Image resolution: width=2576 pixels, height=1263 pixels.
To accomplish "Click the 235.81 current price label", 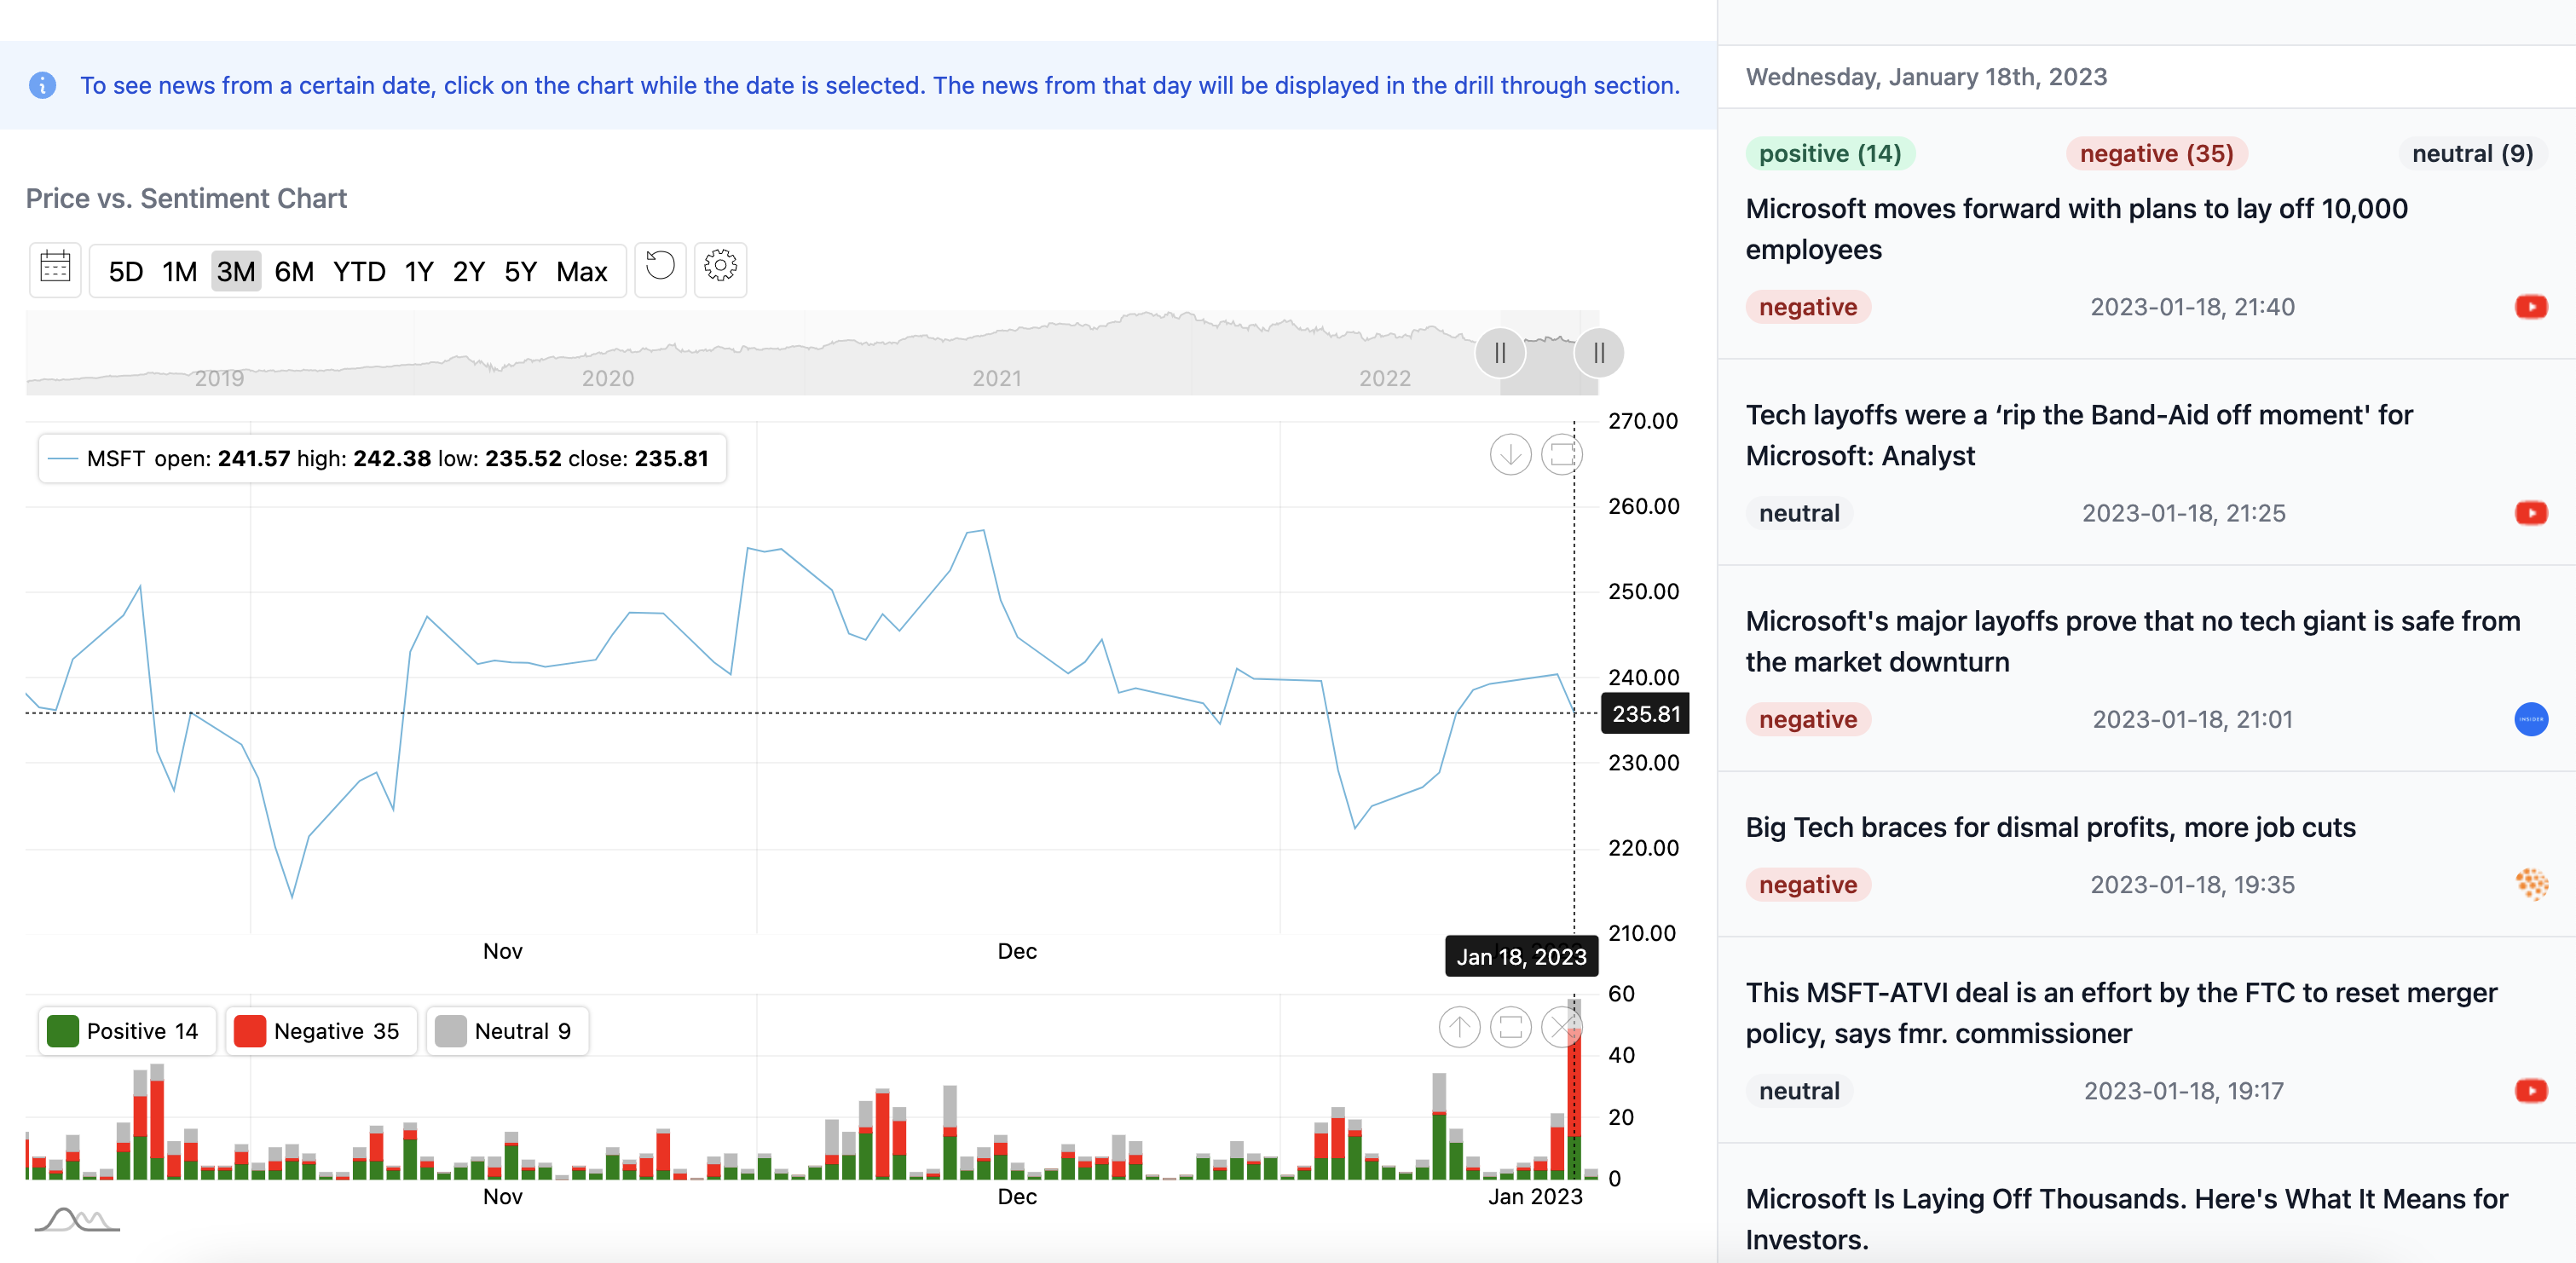I will (1646, 714).
